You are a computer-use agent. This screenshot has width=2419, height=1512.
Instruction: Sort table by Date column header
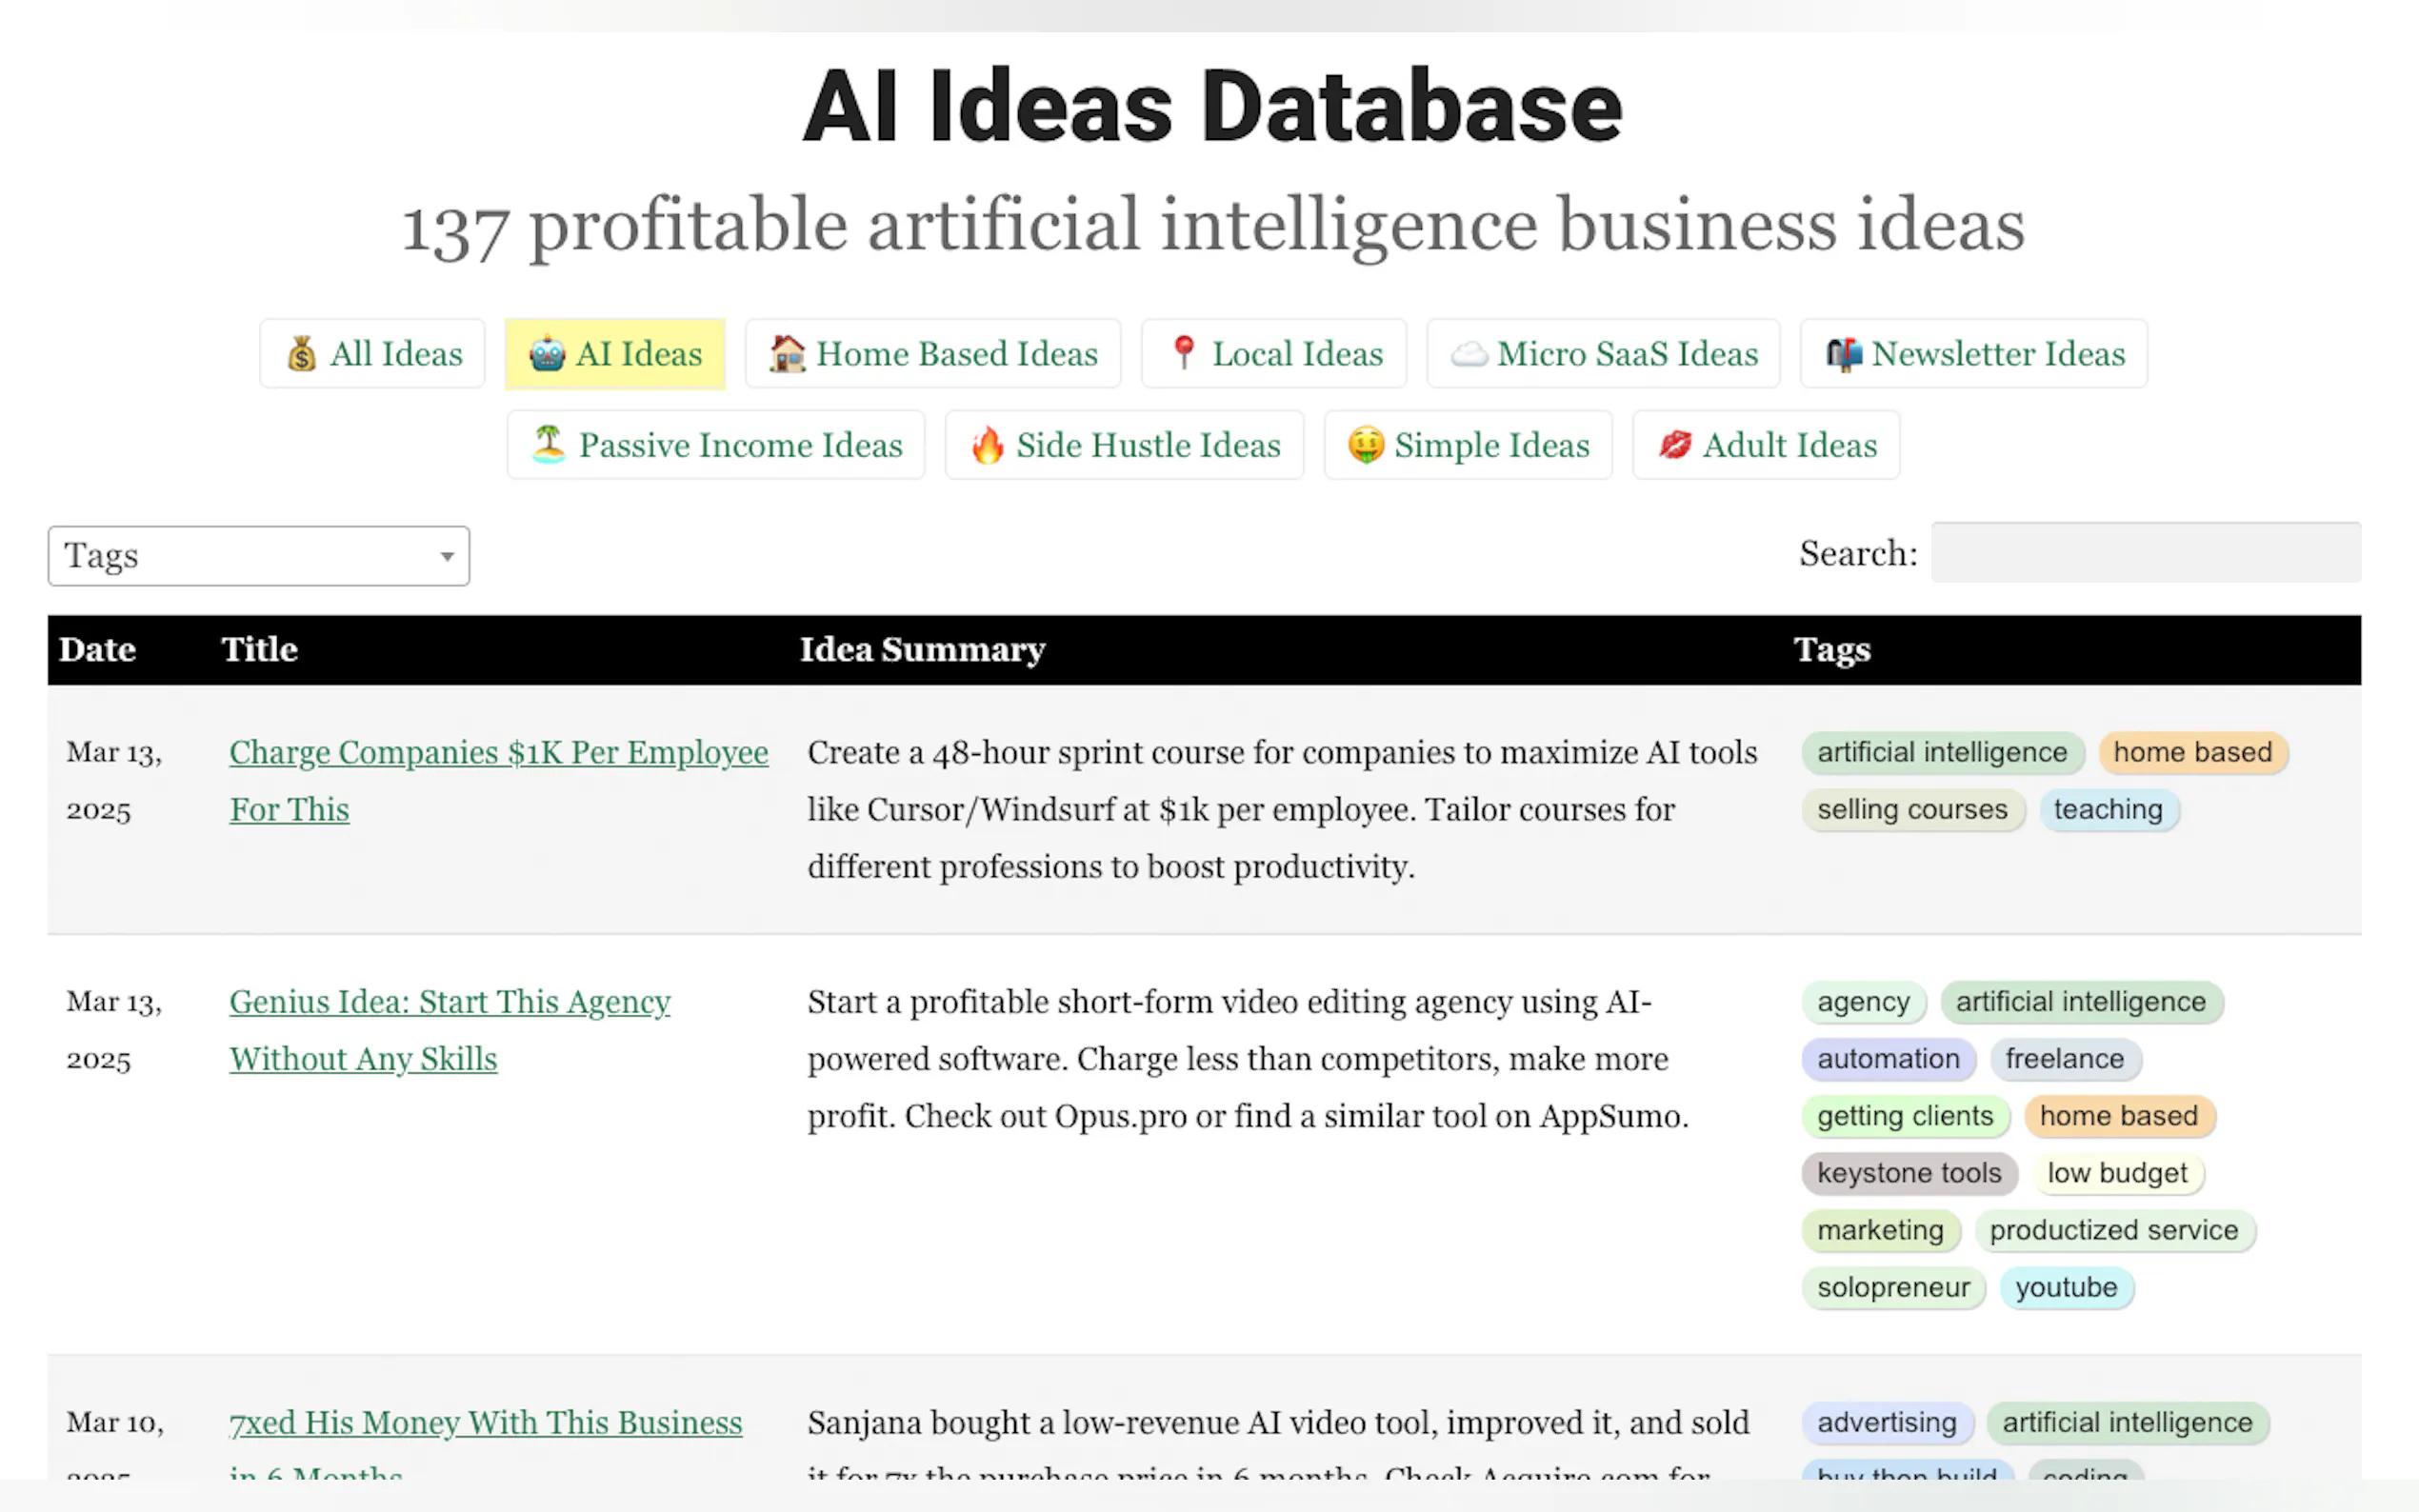(x=97, y=650)
